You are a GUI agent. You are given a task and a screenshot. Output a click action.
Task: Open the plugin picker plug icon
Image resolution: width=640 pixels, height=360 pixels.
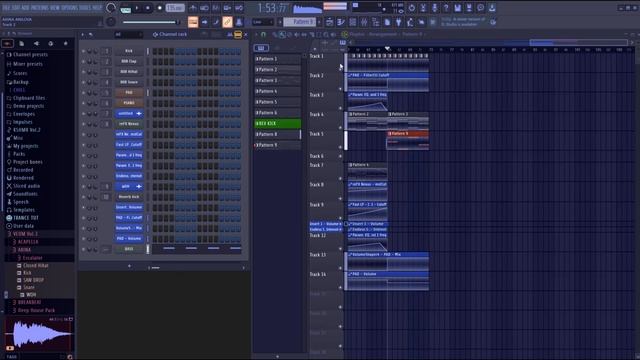pos(398,22)
